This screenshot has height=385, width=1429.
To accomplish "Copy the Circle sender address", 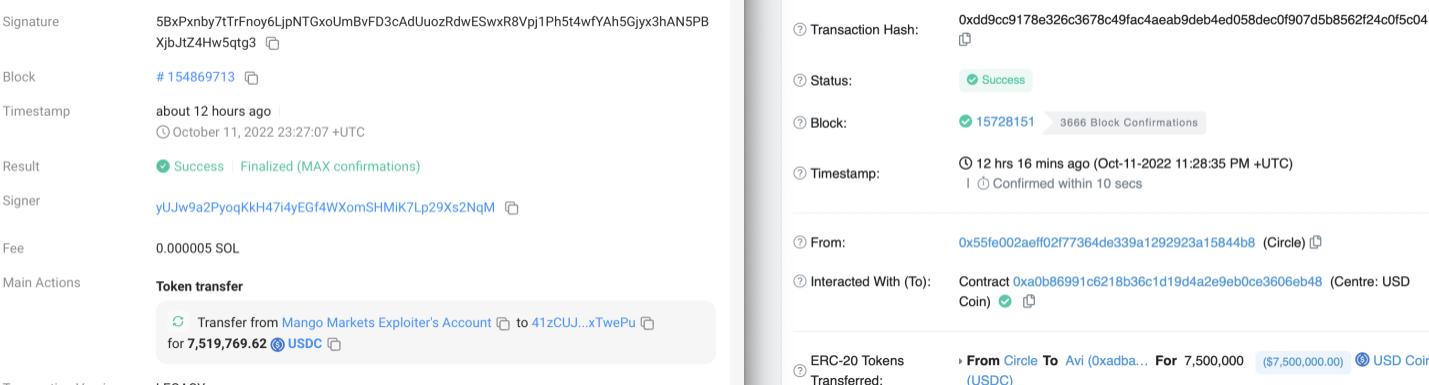I will tap(1316, 241).
